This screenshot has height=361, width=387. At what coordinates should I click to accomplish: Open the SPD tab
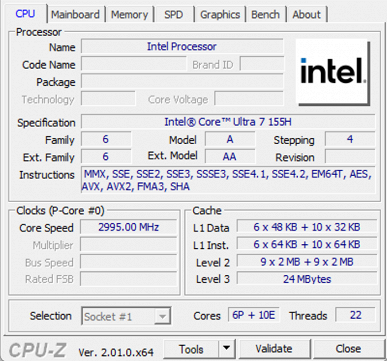[x=174, y=15]
